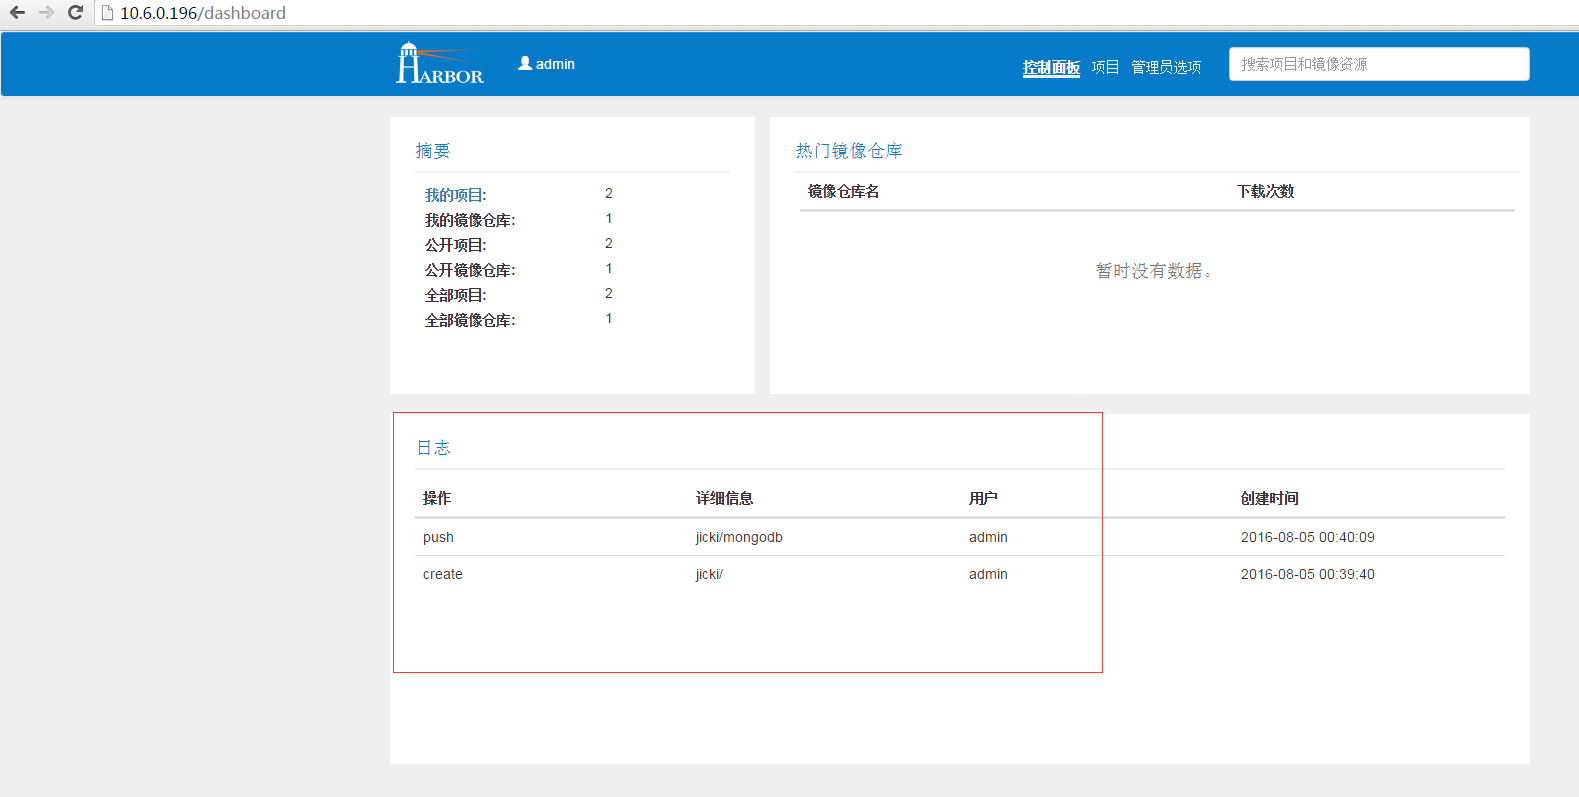Click the user silhouette icon beside admin
The height and width of the screenshot is (797, 1579).
coord(525,63)
